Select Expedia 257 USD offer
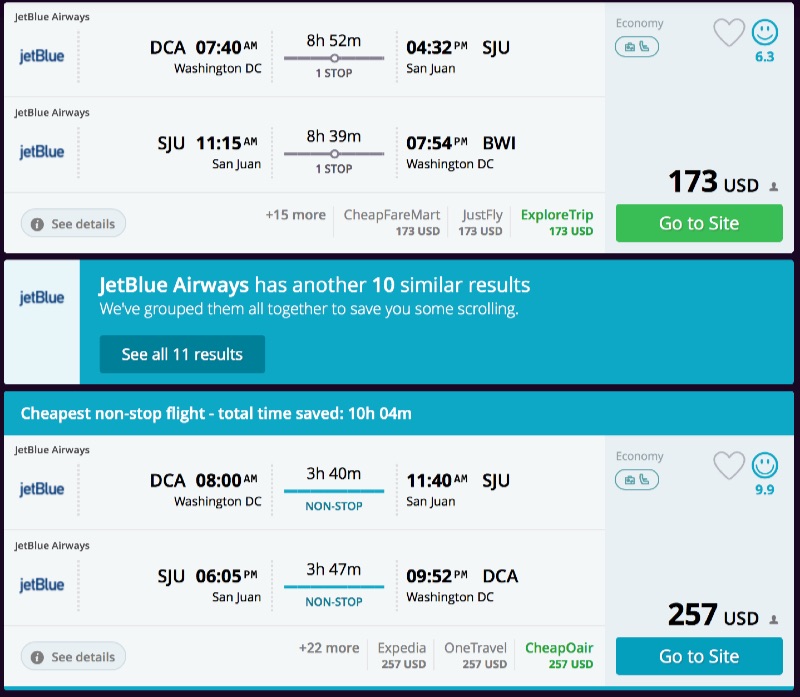The width and height of the screenshot is (800, 697). click(x=401, y=655)
